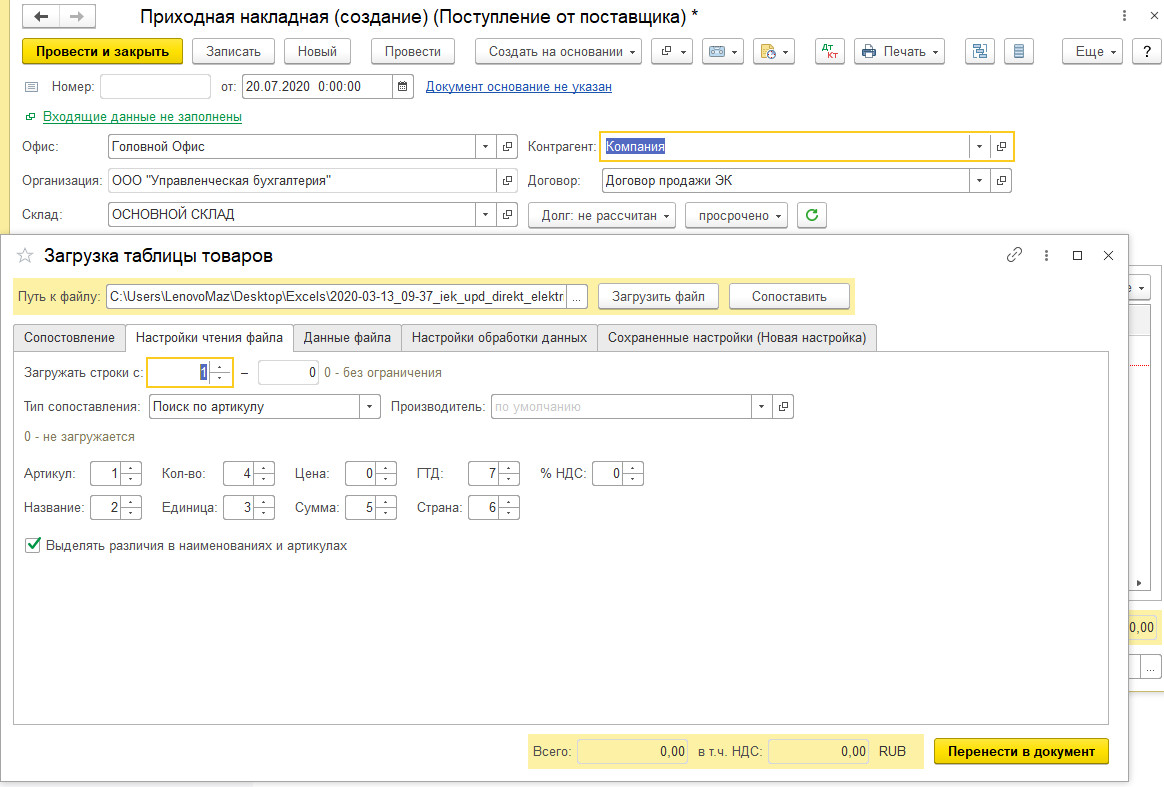The width and height of the screenshot is (1164, 787).
Task: Click the document structure icon in toolbar
Action: tap(979, 51)
